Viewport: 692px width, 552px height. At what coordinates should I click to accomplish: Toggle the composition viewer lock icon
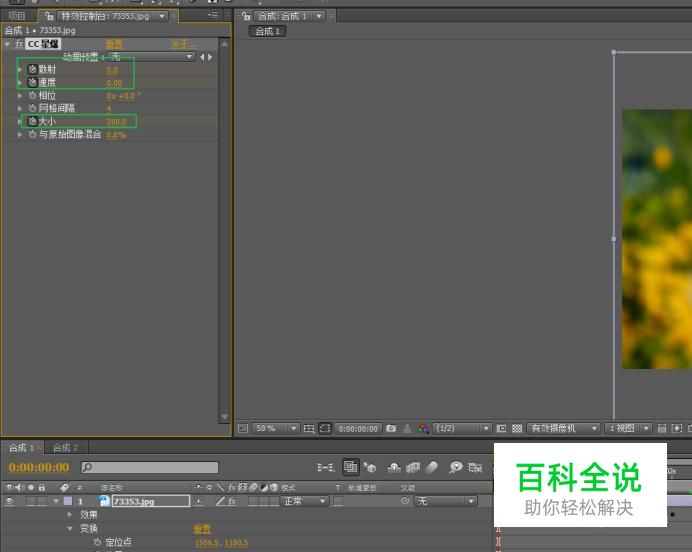click(246, 16)
